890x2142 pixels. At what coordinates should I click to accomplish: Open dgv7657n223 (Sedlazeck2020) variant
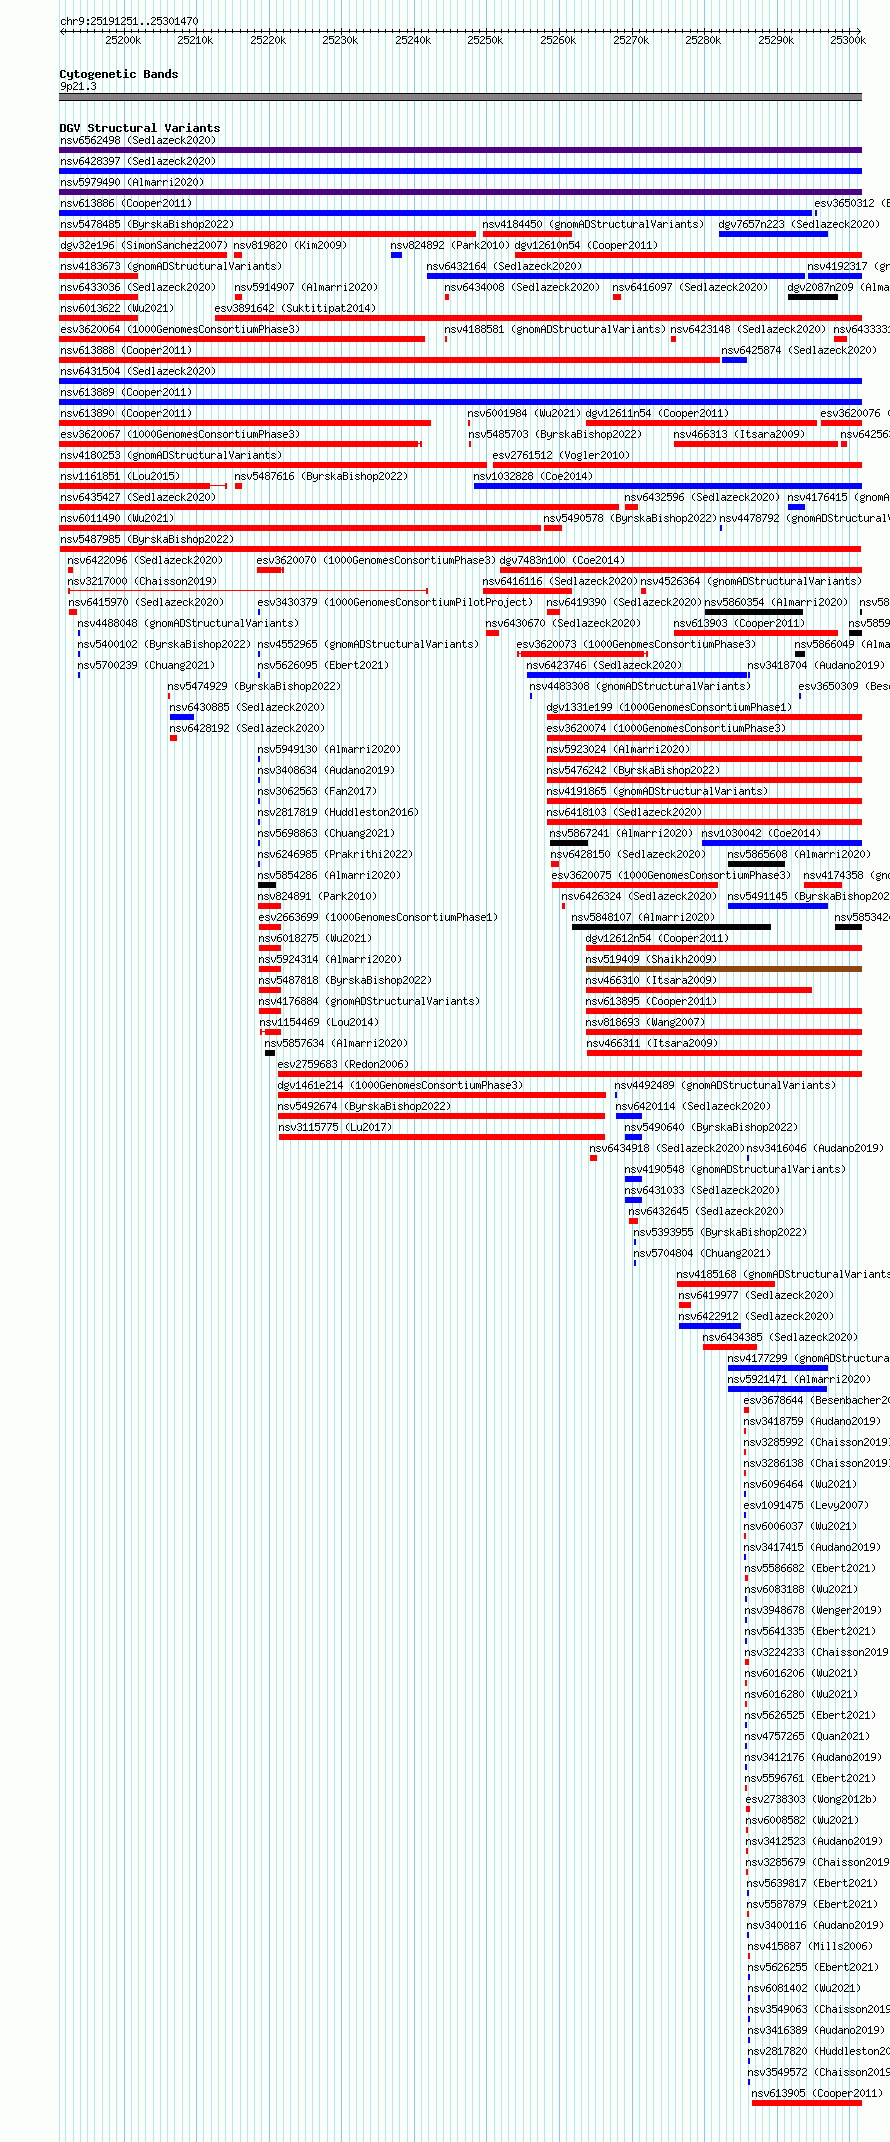click(x=799, y=224)
